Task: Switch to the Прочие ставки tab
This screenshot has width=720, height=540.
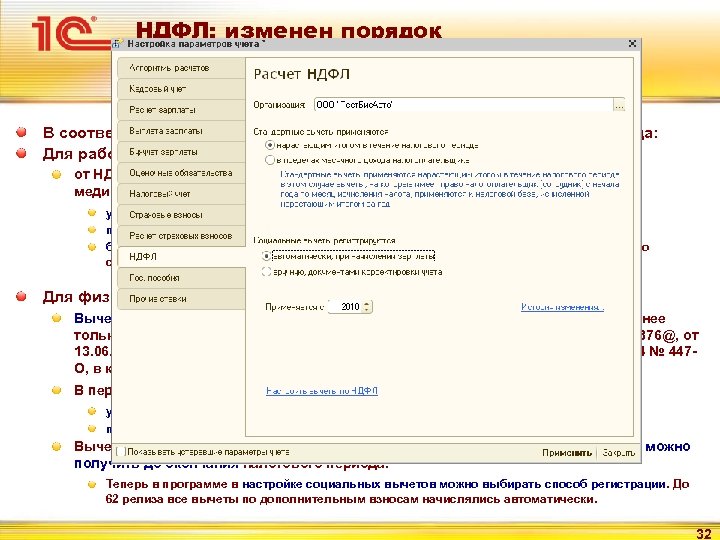Action: click(x=181, y=299)
